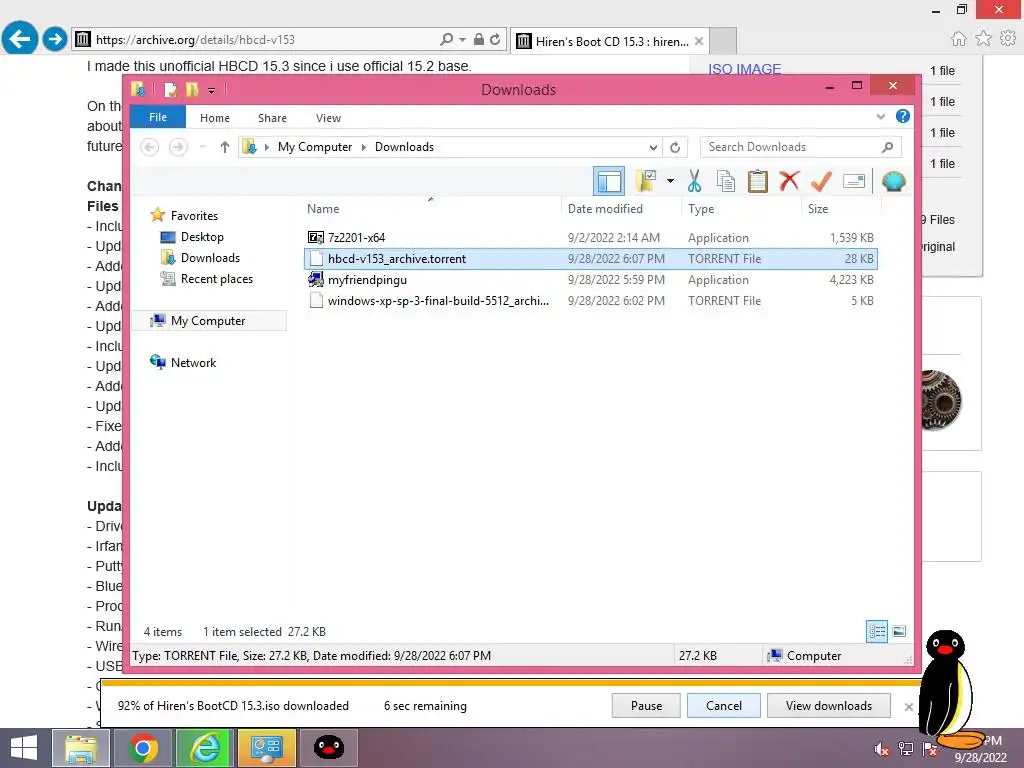Switch to large icons view
1024x768 pixels.
click(x=899, y=631)
